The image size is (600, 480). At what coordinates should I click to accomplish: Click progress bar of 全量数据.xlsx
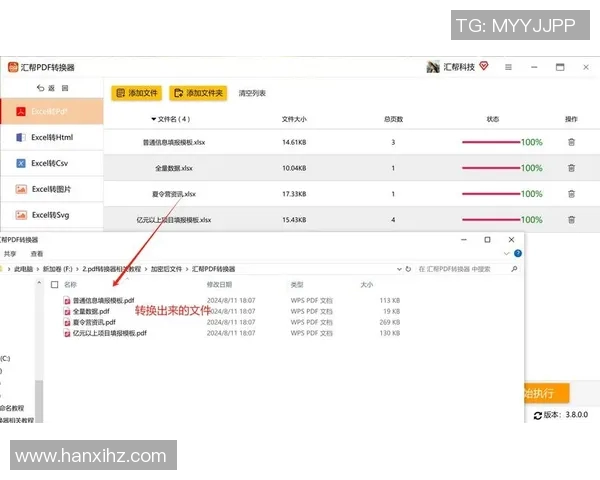tap(491, 168)
